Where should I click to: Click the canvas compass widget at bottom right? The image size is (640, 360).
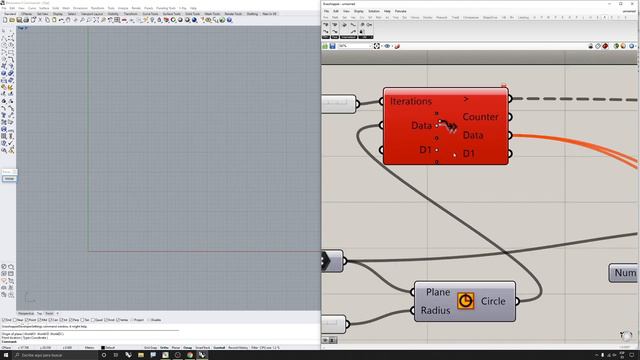[626, 335]
